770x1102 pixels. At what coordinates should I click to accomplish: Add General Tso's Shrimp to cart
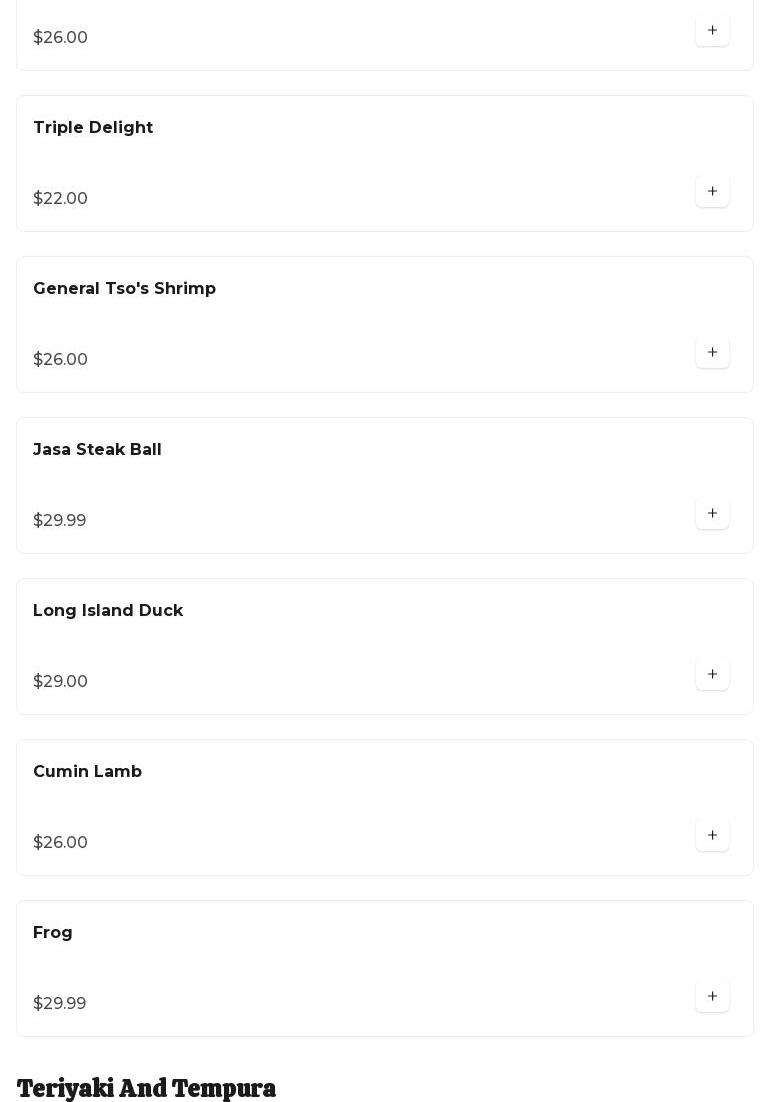[712, 352]
